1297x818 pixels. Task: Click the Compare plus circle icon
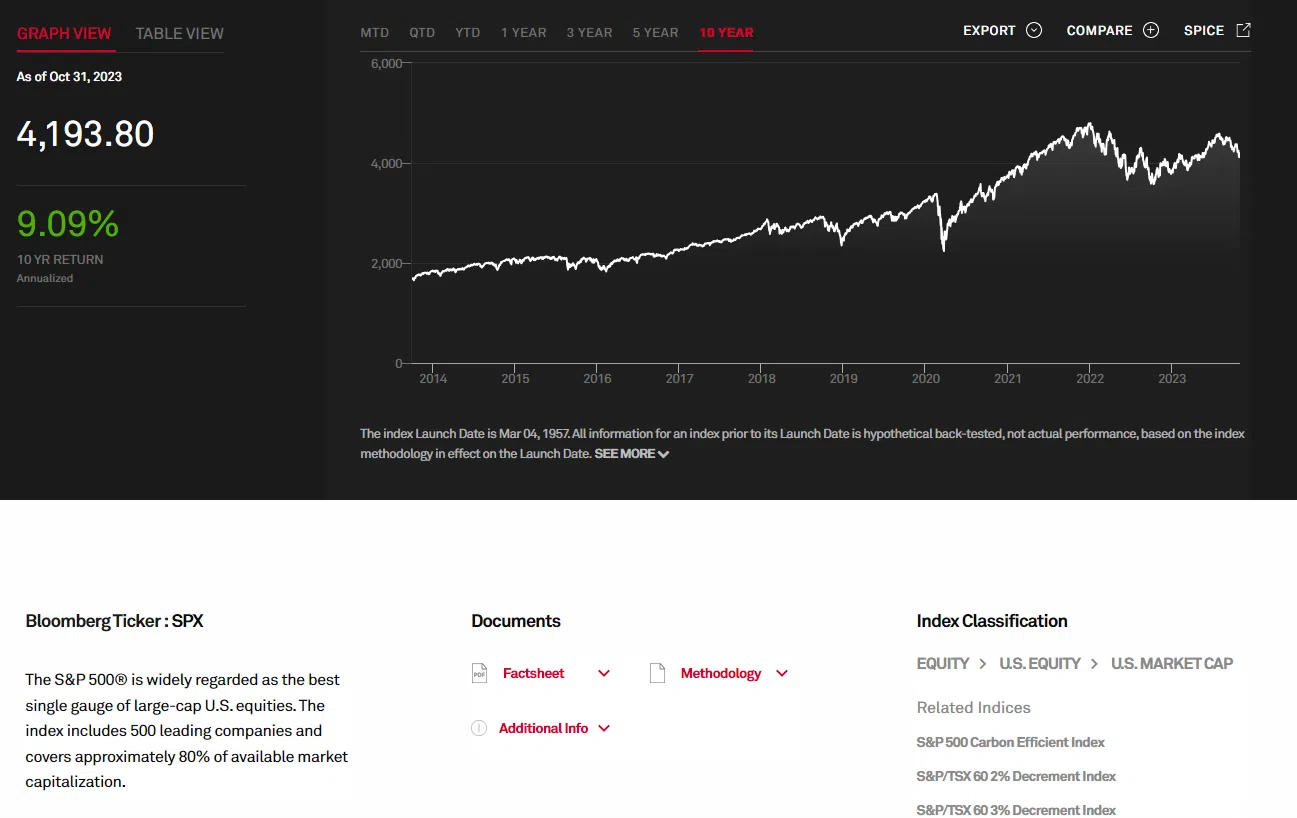point(1151,30)
